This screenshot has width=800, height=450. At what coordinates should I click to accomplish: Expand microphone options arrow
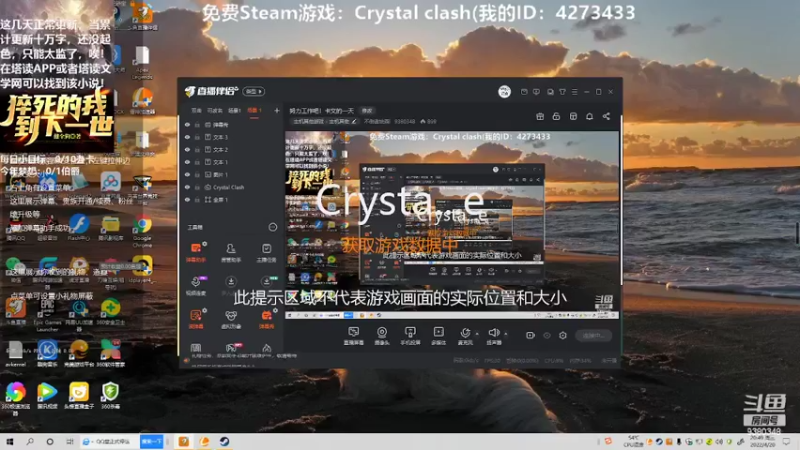pyautogui.click(x=477, y=334)
